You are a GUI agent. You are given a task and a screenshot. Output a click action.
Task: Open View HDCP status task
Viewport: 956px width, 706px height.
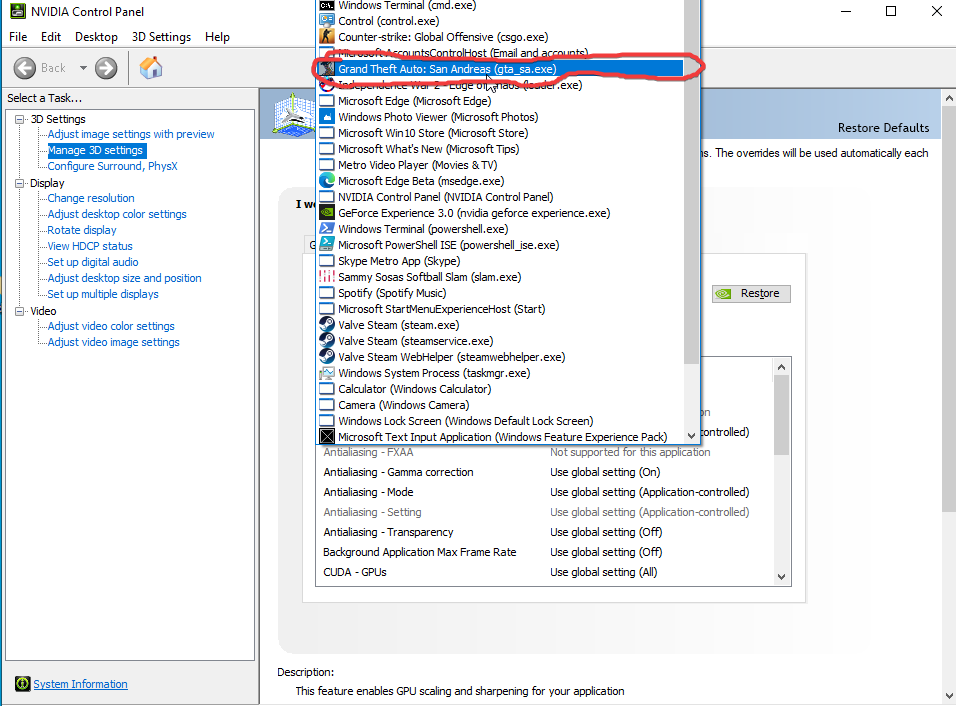tap(90, 246)
